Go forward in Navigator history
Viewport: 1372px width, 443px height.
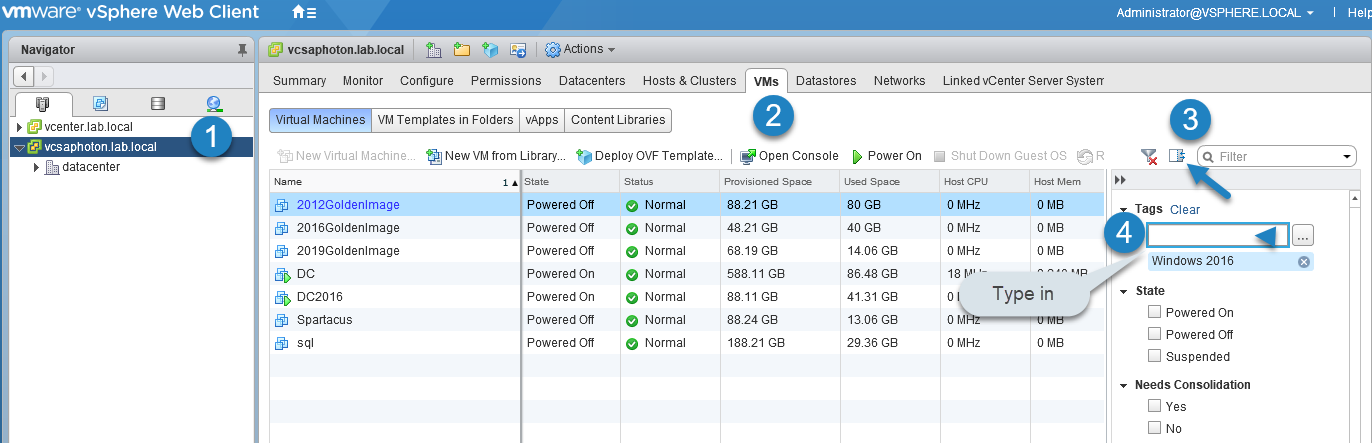click(45, 76)
